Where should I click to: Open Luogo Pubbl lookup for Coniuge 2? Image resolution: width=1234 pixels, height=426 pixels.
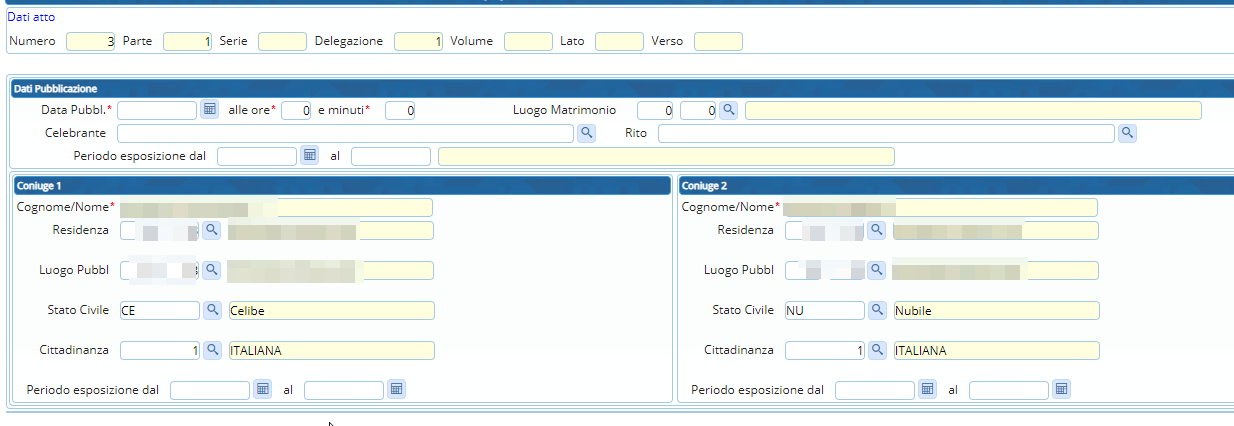(x=877, y=270)
